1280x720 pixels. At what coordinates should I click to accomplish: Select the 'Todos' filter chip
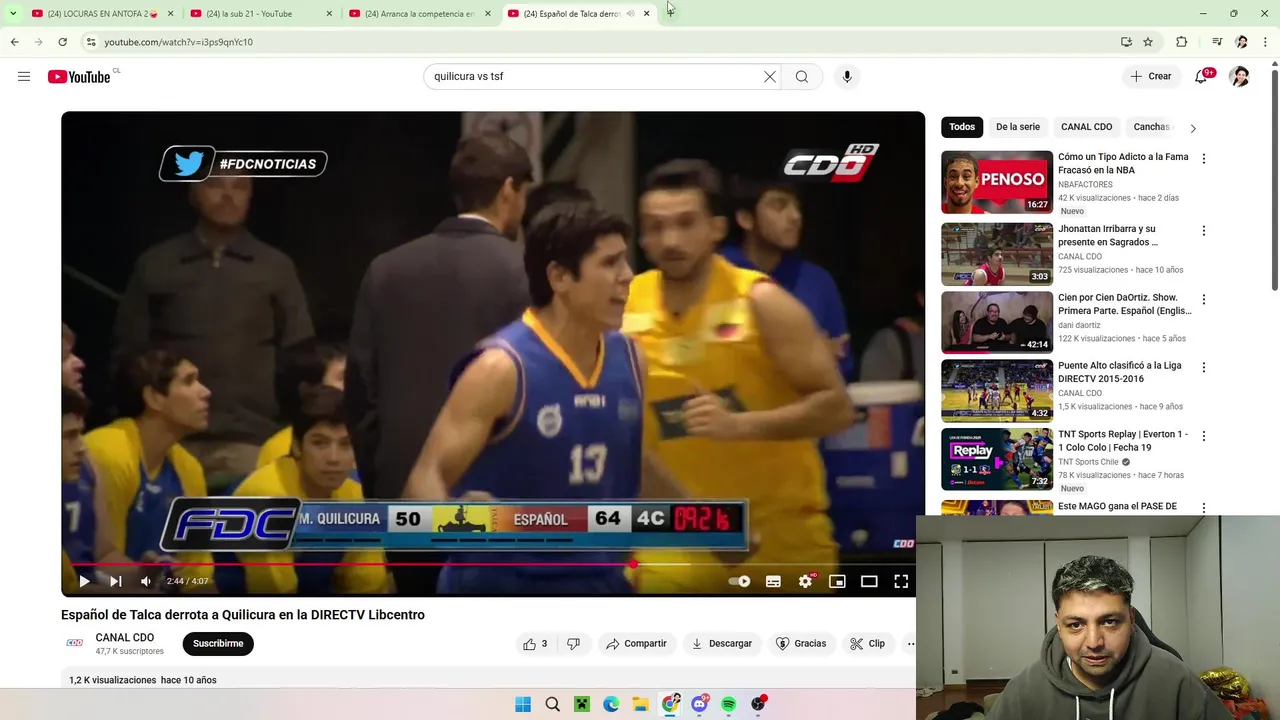pos(962,127)
